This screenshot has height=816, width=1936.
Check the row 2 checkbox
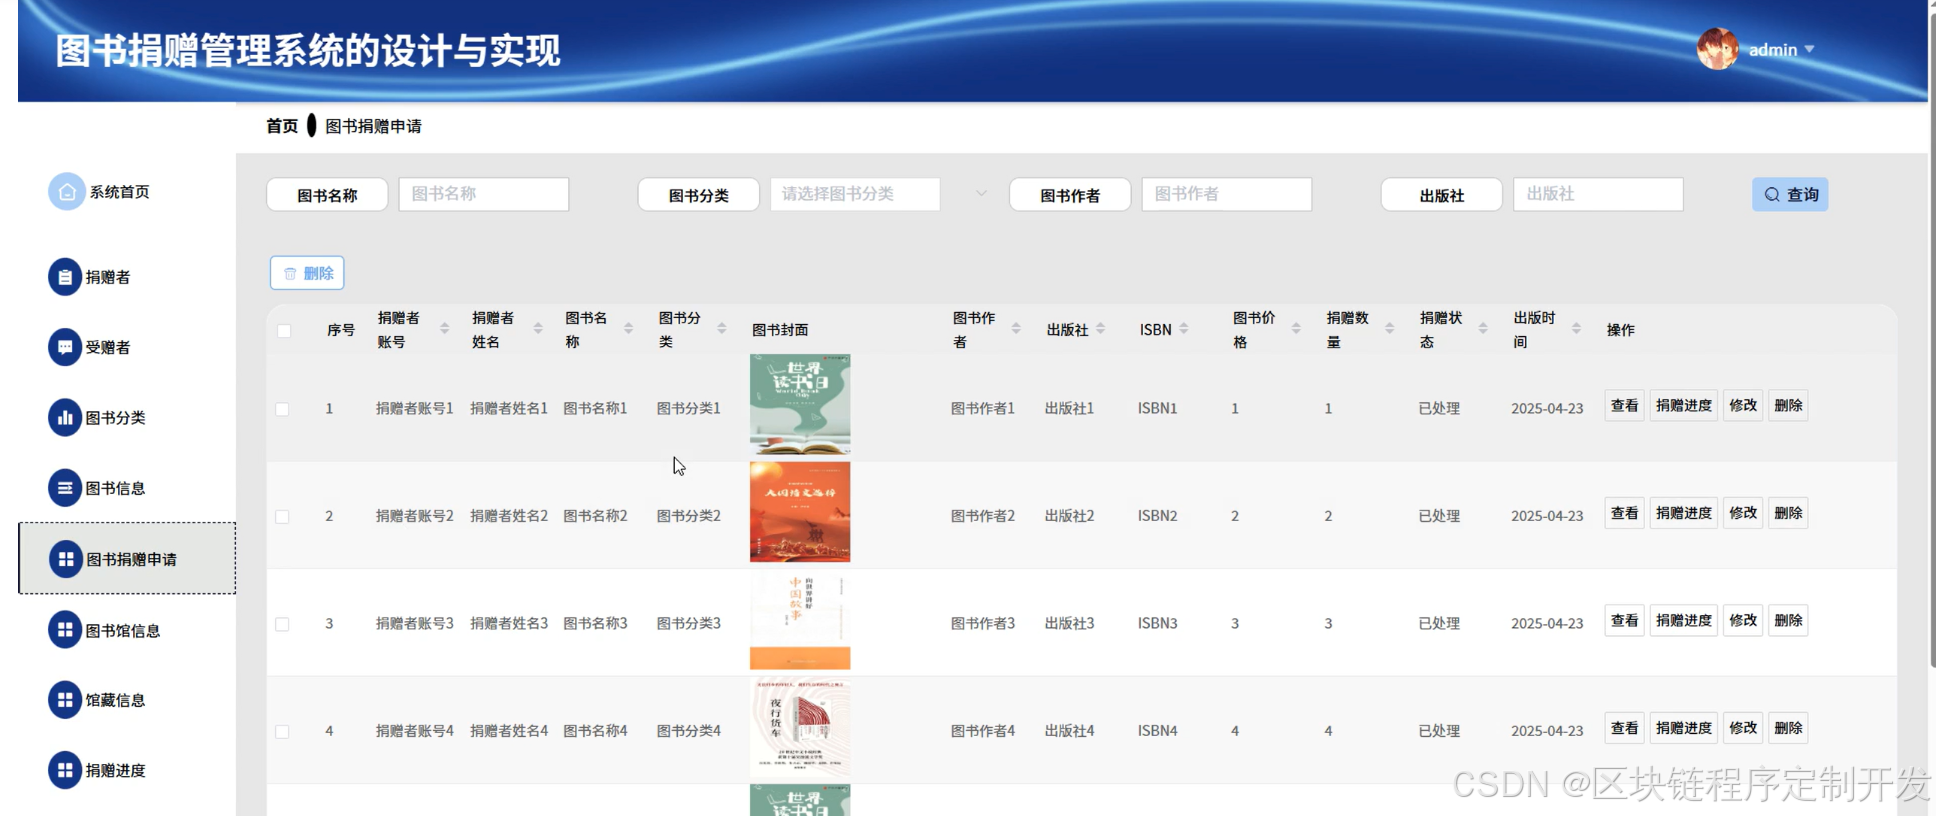tap(282, 517)
